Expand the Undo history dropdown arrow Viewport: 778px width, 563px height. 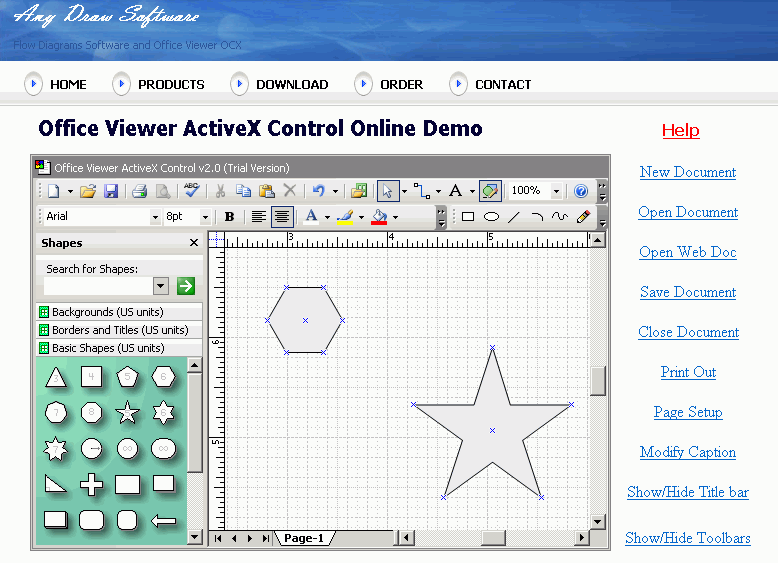click(x=335, y=191)
